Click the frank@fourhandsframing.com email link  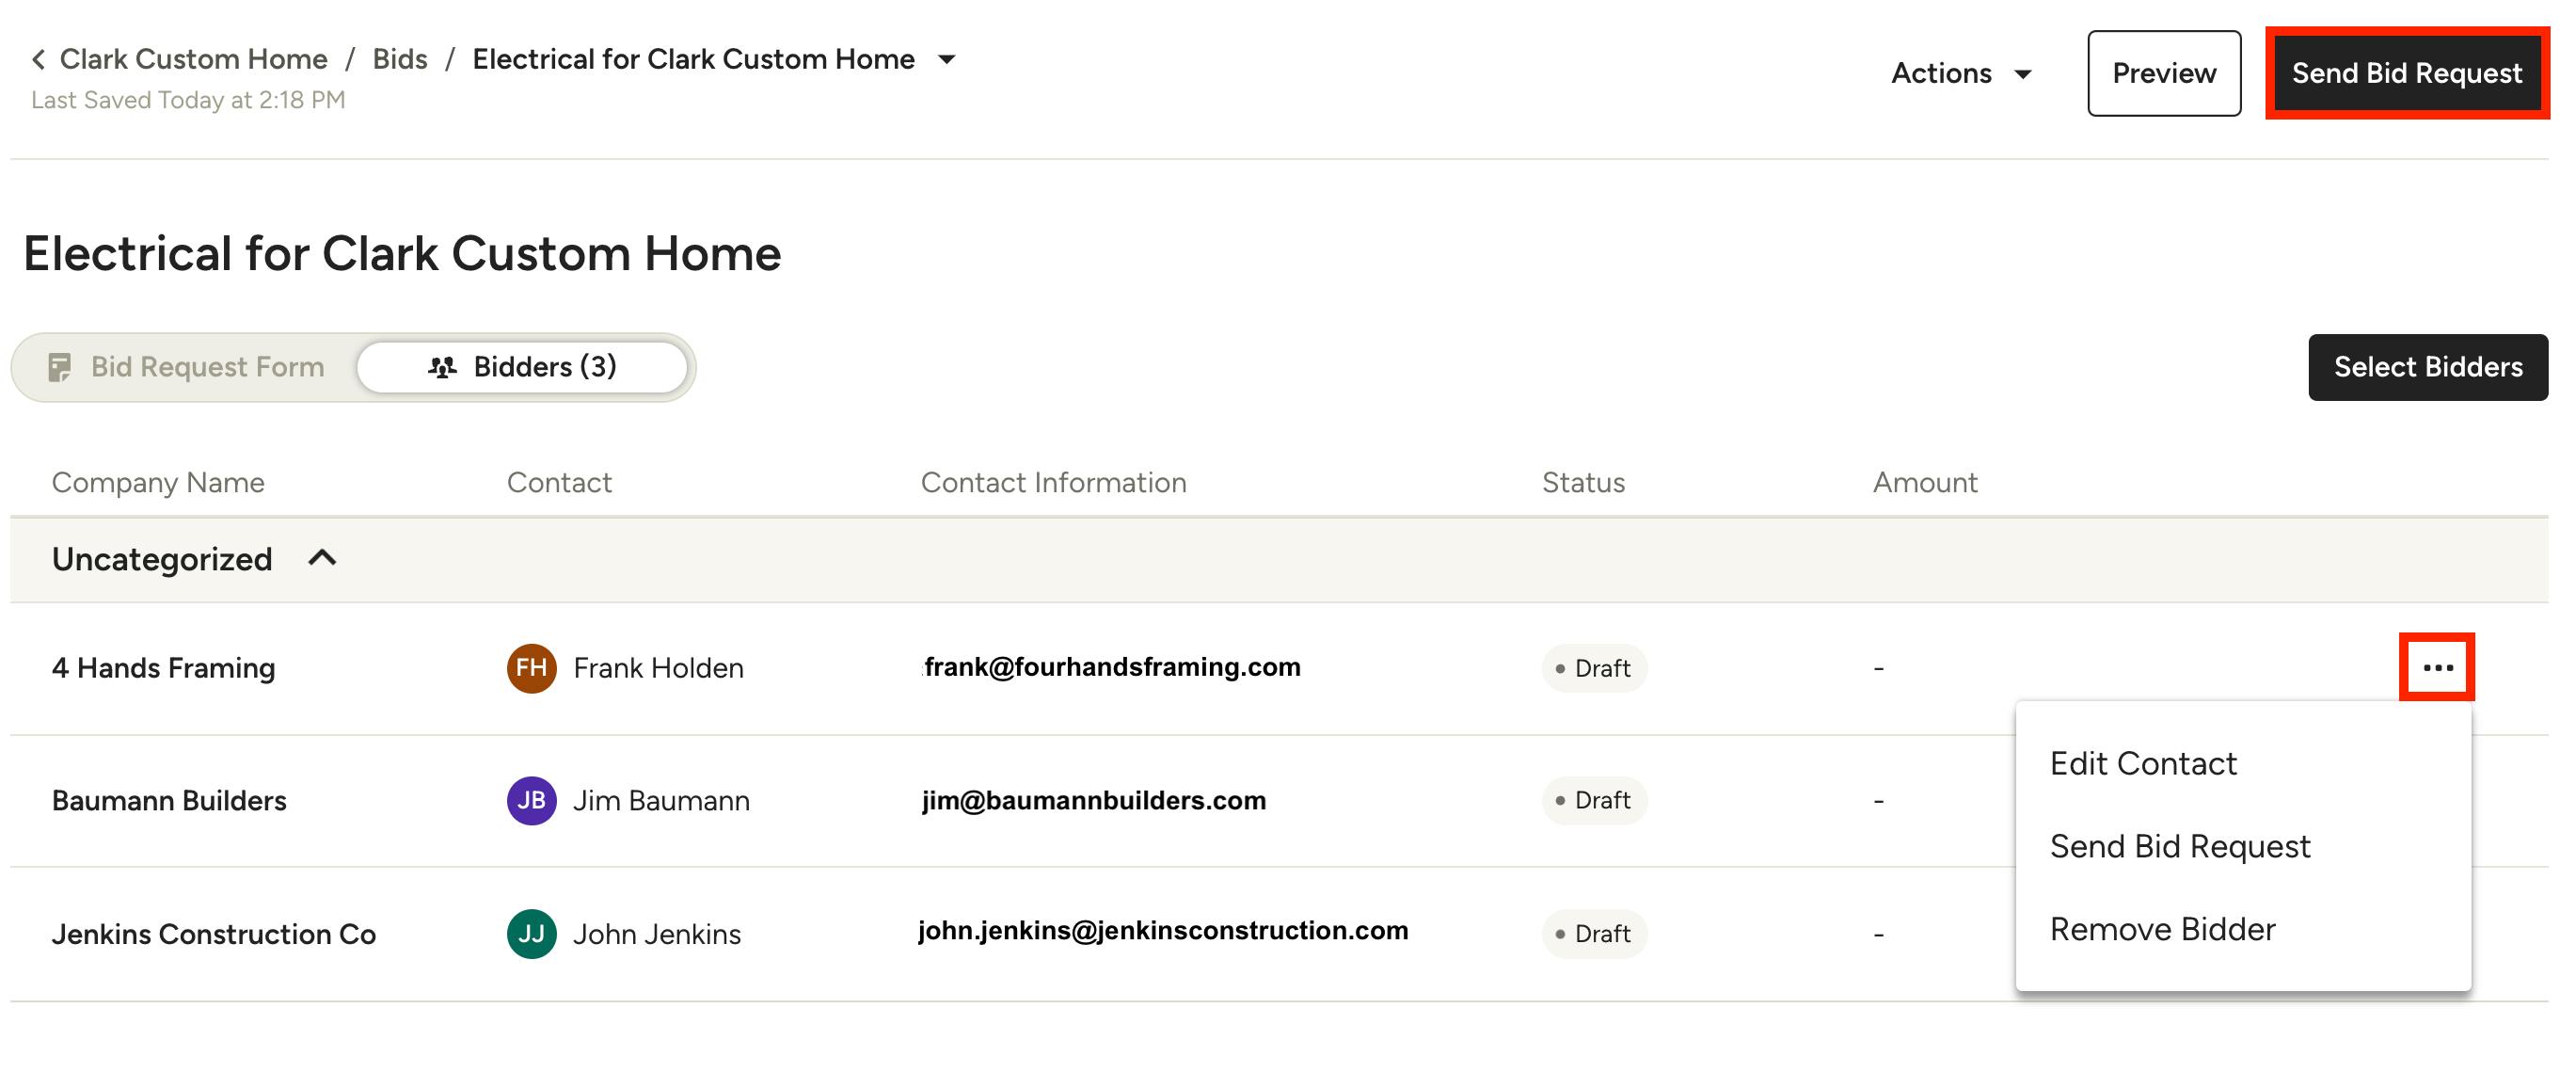coord(1112,667)
